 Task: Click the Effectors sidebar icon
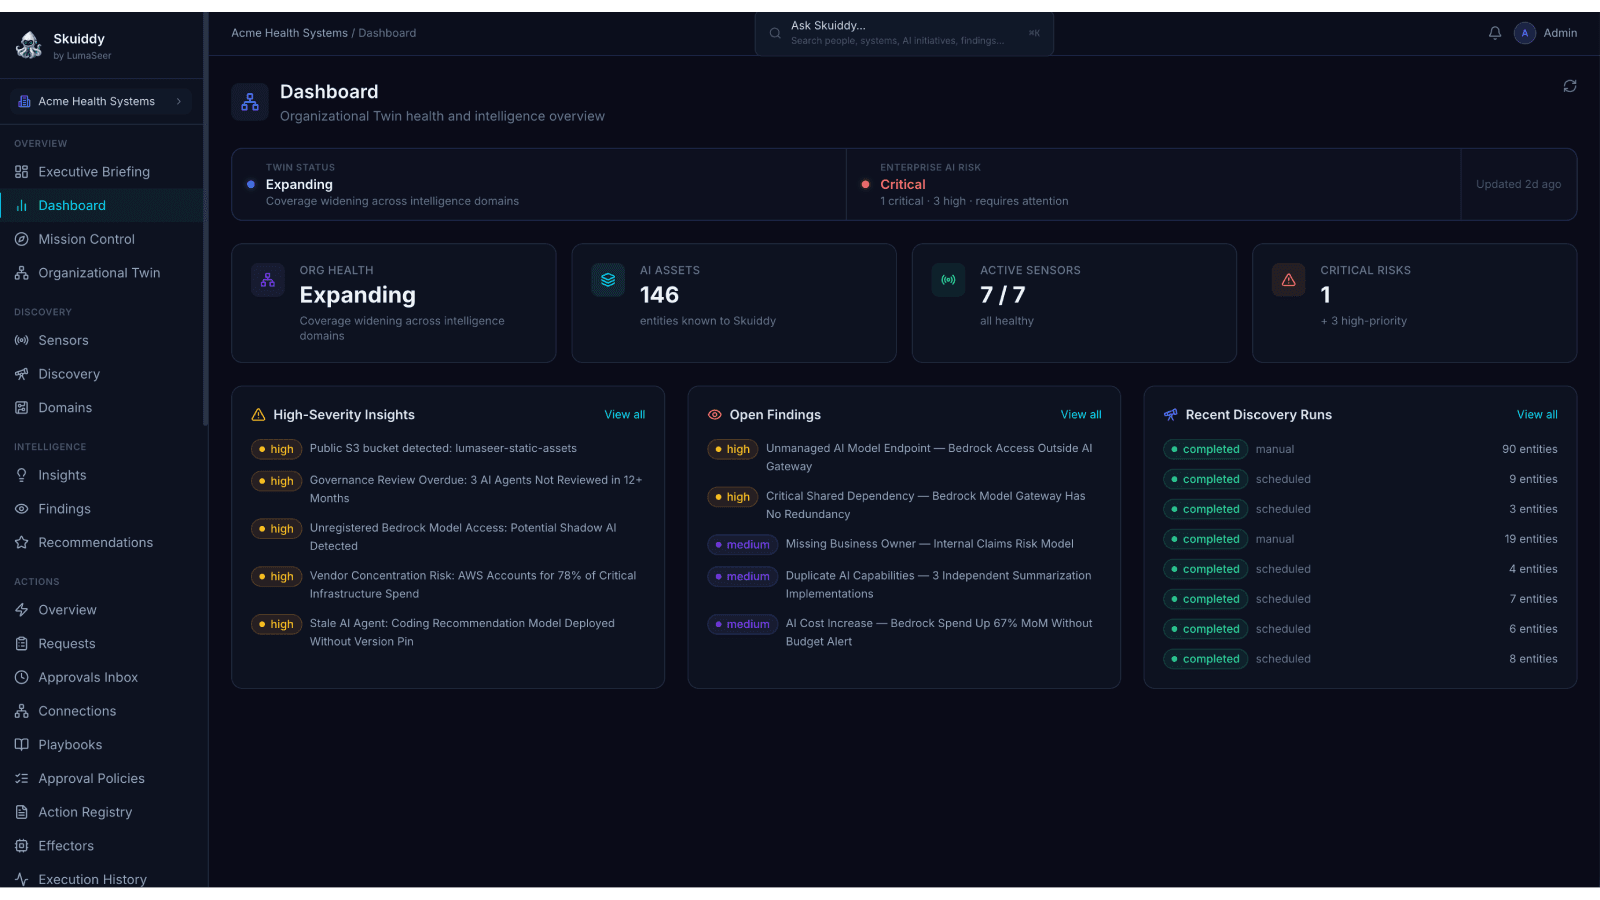coord(21,846)
